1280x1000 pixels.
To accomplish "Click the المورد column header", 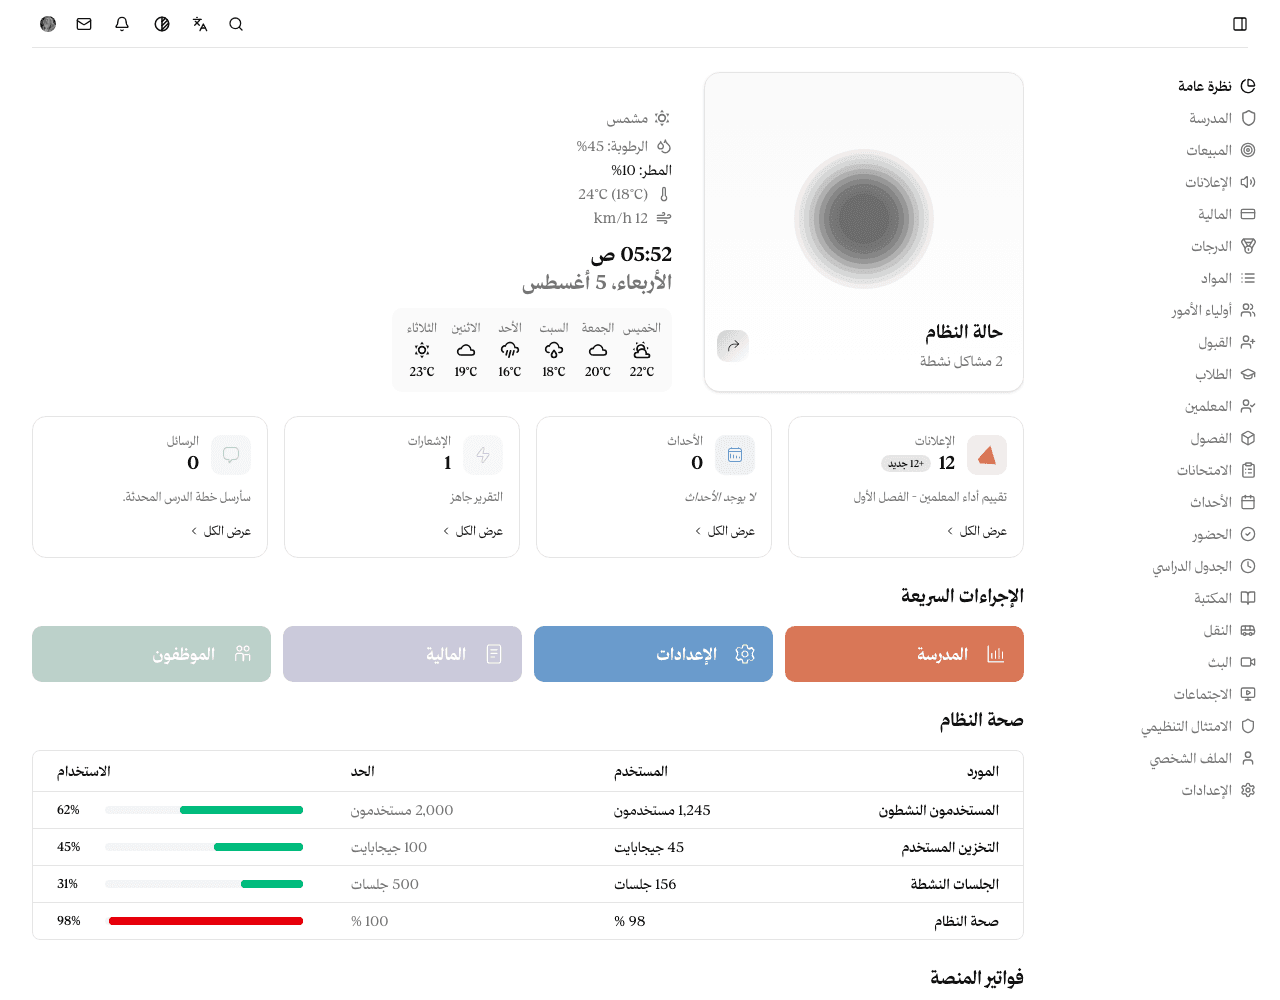I will click(983, 771).
